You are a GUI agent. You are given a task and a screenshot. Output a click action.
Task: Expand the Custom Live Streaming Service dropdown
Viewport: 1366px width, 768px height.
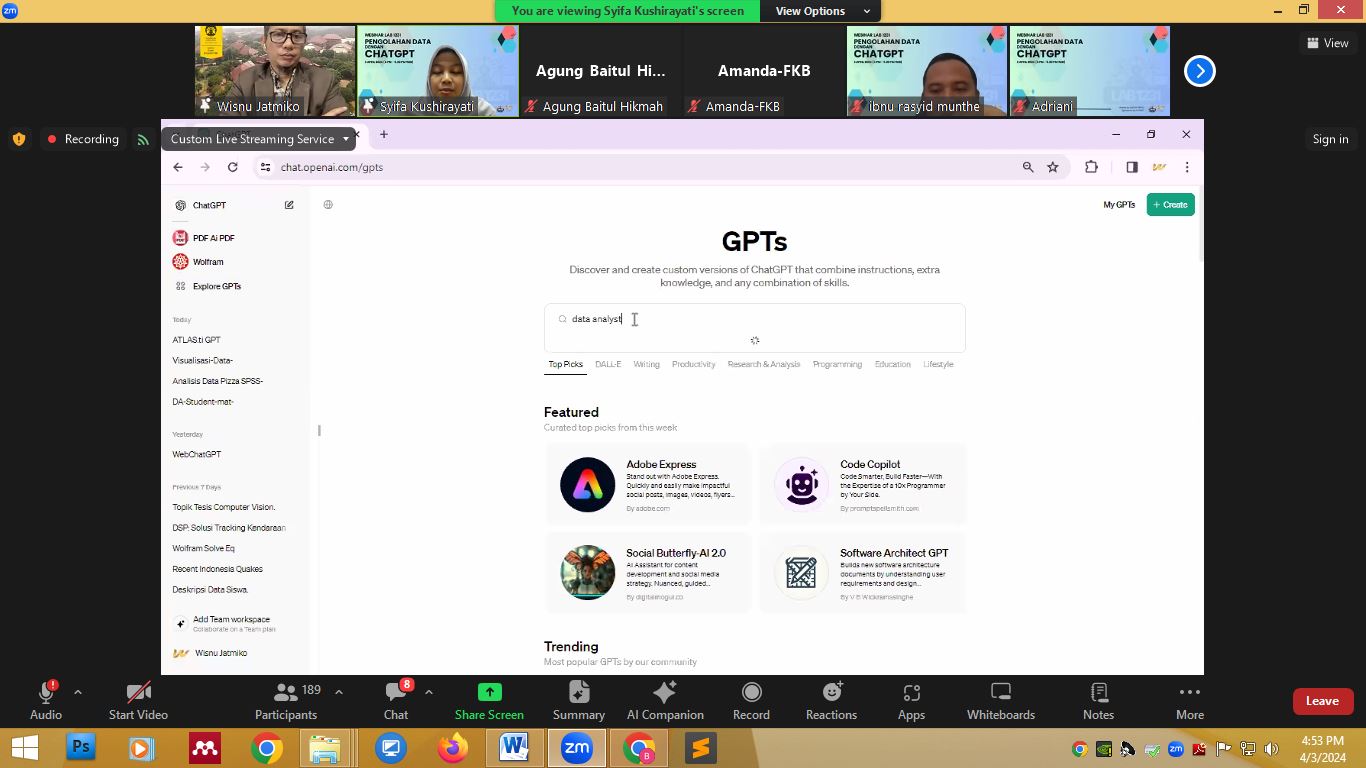coord(260,139)
